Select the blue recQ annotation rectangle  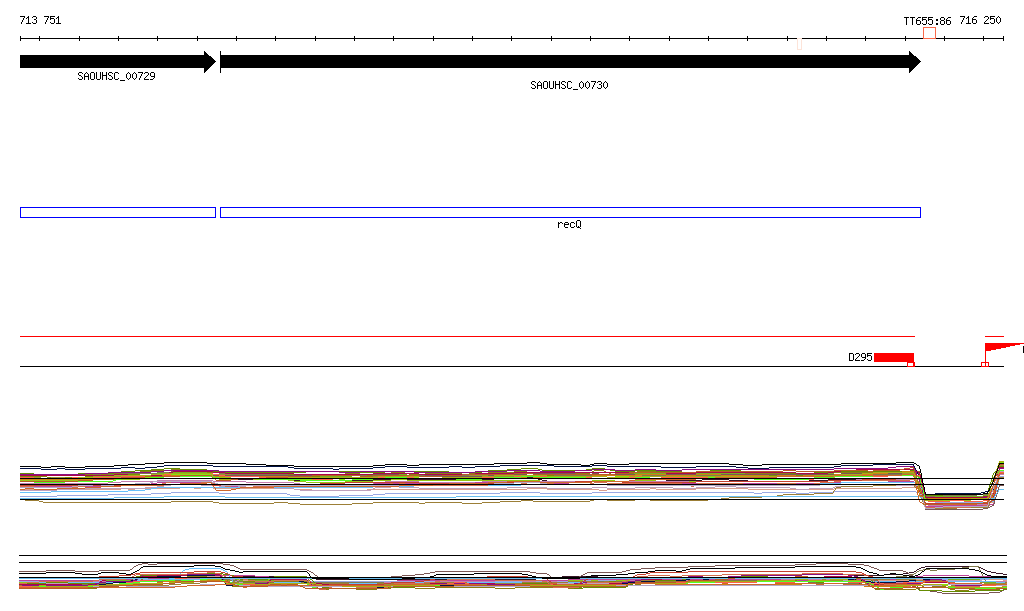(x=569, y=212)
